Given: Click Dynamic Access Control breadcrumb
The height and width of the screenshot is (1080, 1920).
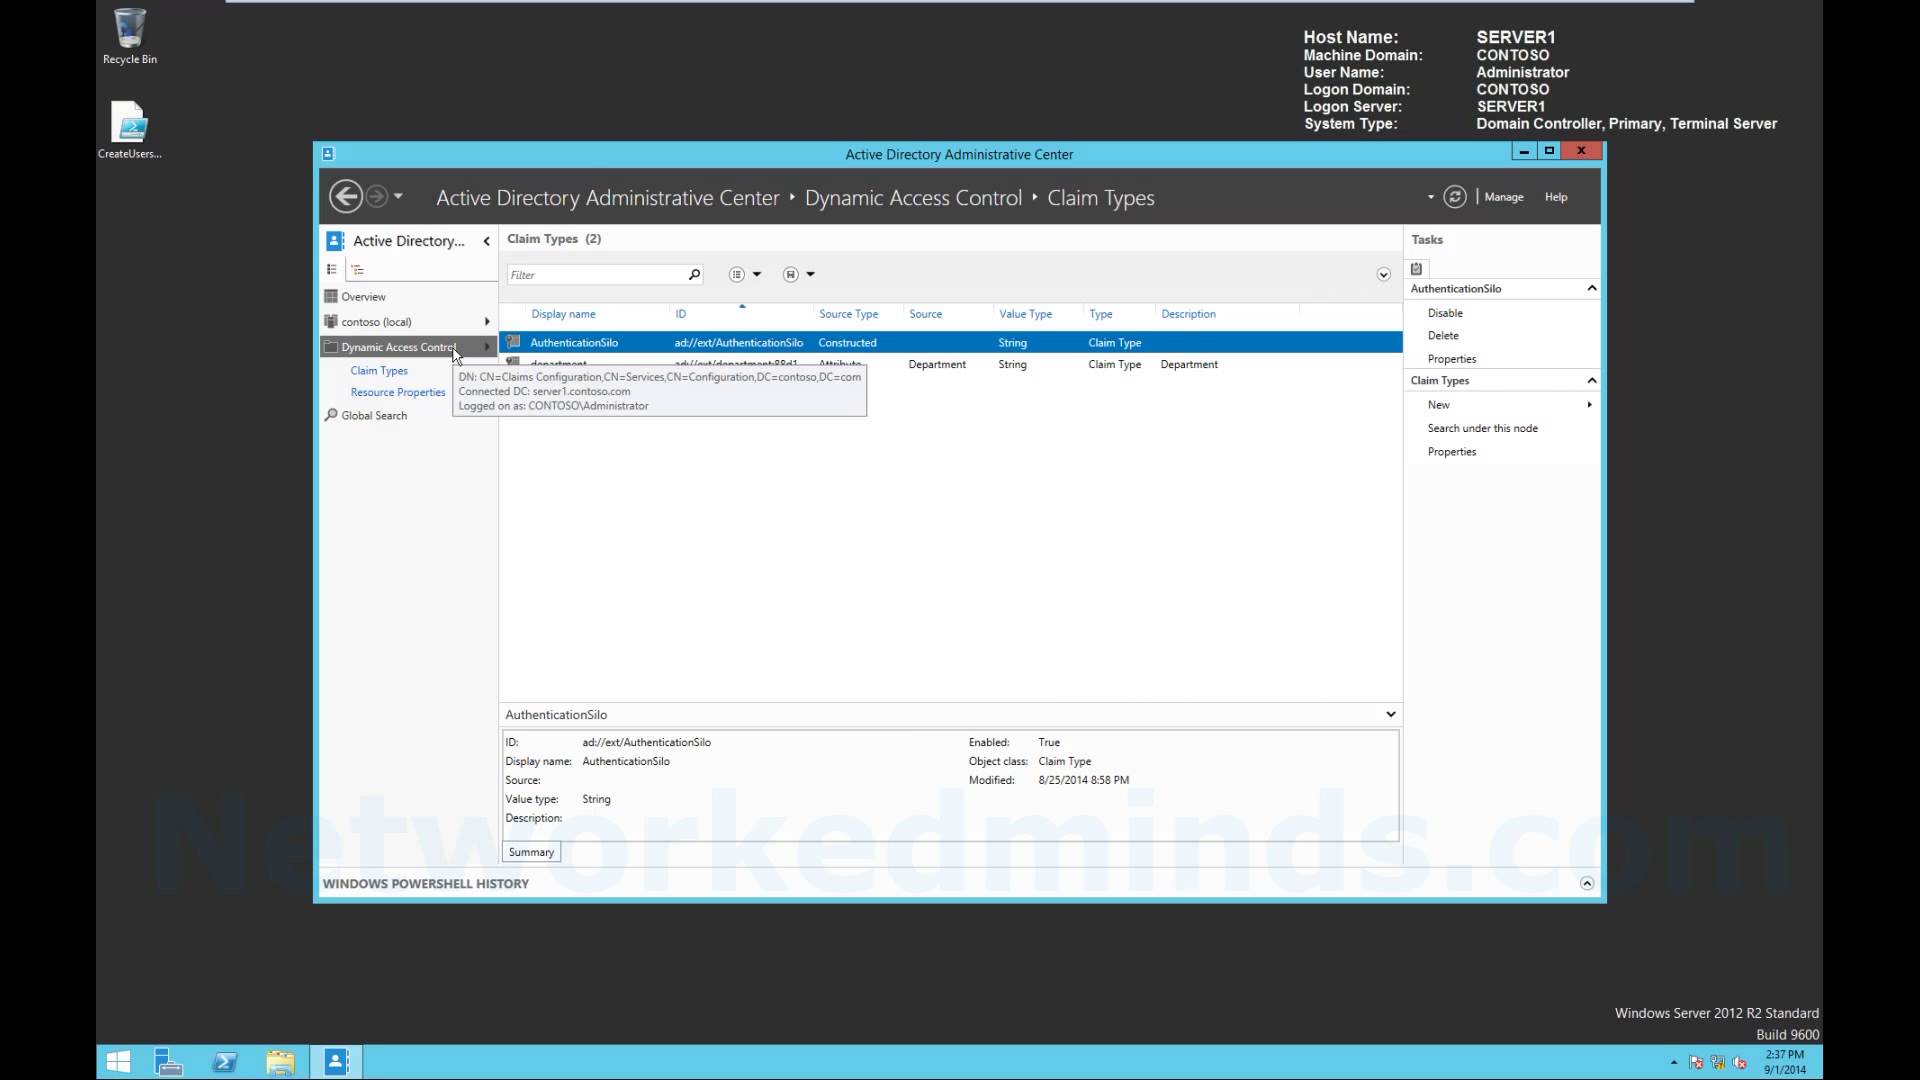Looking at the screenshot, I should (913, 198).
